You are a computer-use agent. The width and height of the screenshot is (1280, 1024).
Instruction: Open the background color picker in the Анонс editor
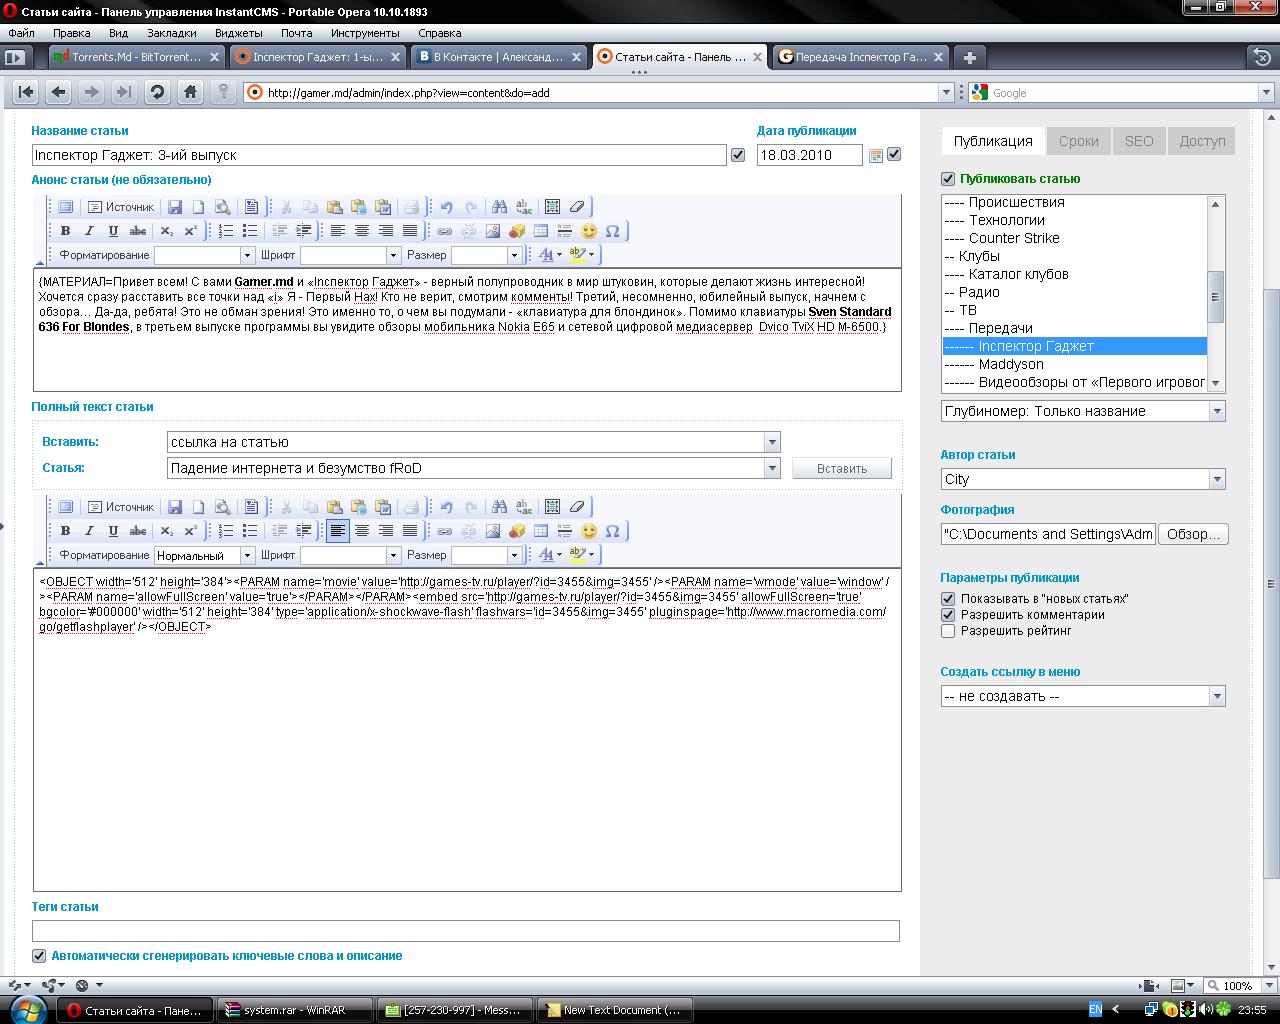pyautogui.click(x=581, y=255)
